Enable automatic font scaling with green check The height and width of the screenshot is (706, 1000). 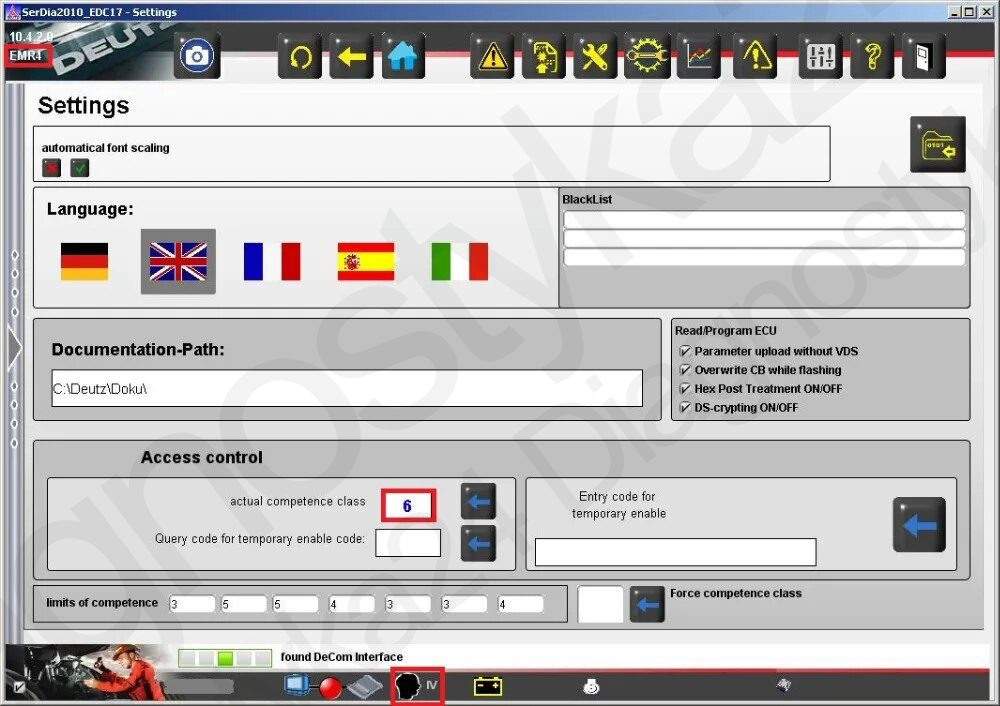click(80, 168)
